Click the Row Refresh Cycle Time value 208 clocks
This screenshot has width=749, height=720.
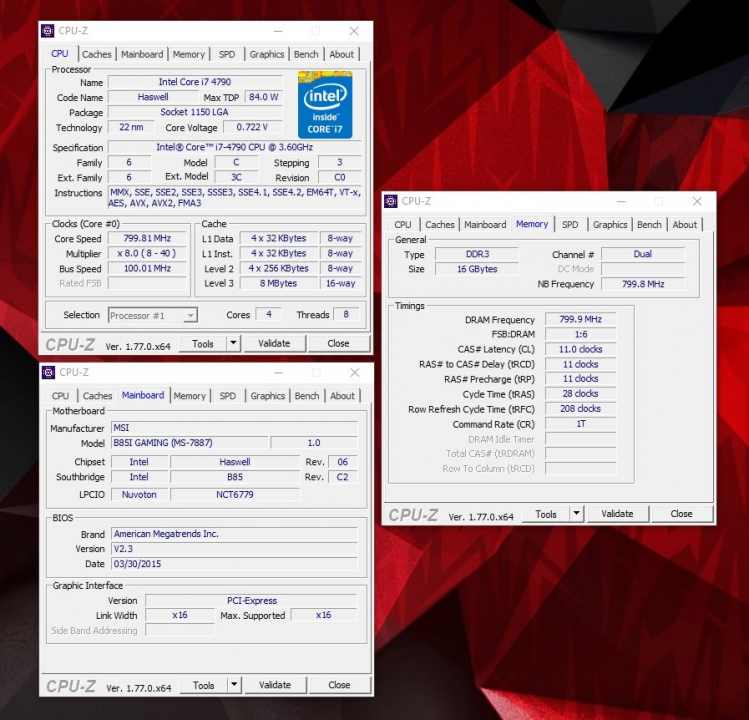click(x=580, y=409)
